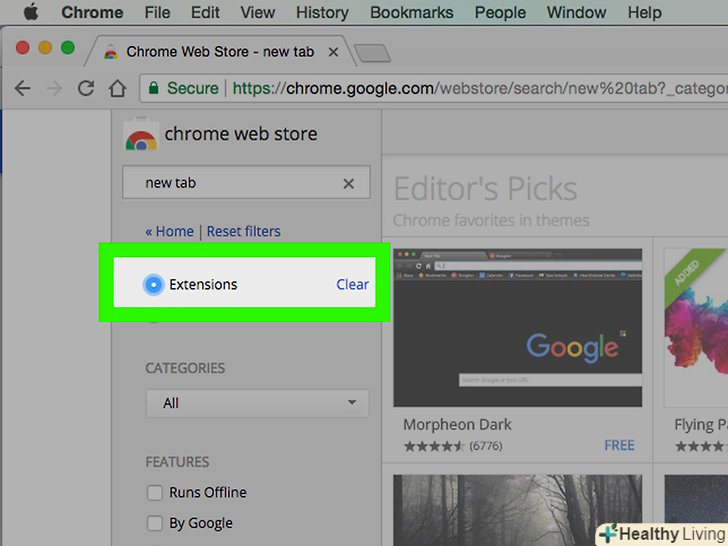728x546 pixels.
Task: Open the Edit menu
Action: (x=205, y=13)
